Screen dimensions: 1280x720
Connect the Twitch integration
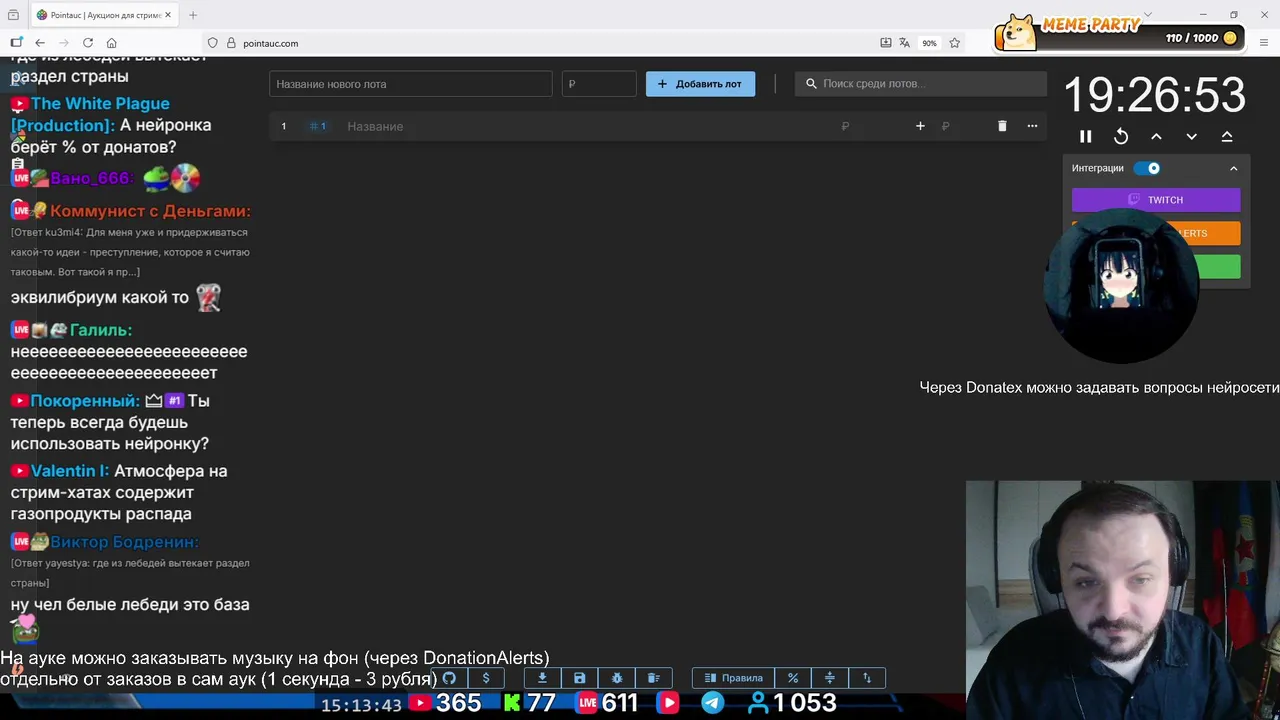1156,200
